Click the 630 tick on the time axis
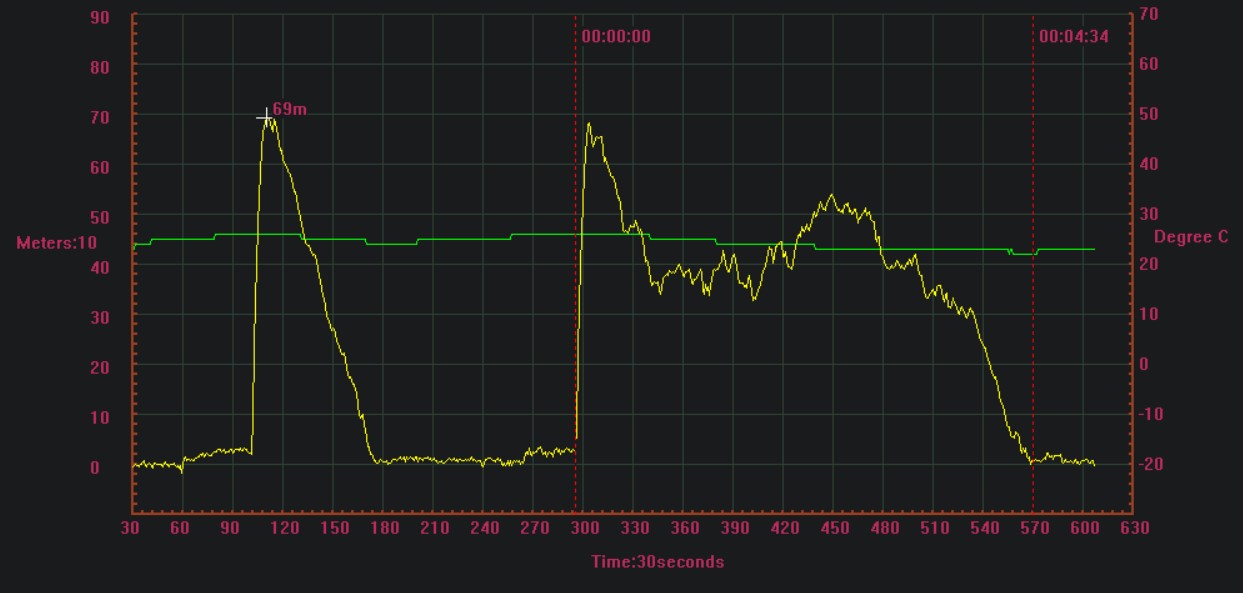The width and height of the screenshot is (1243, 593). coord(1134,528)
